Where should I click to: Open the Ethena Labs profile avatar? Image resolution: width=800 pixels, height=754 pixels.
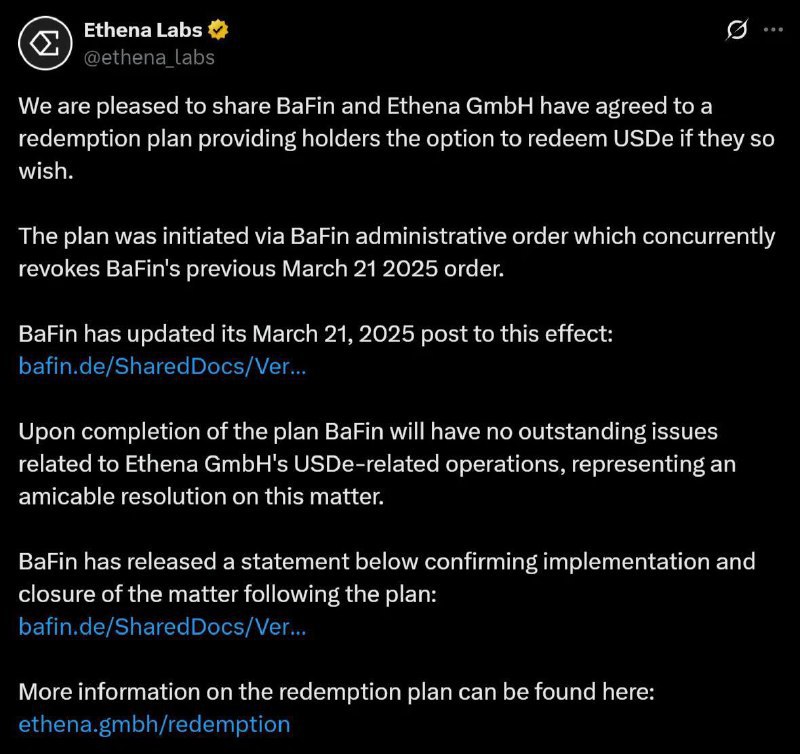[x=45, y=43]
